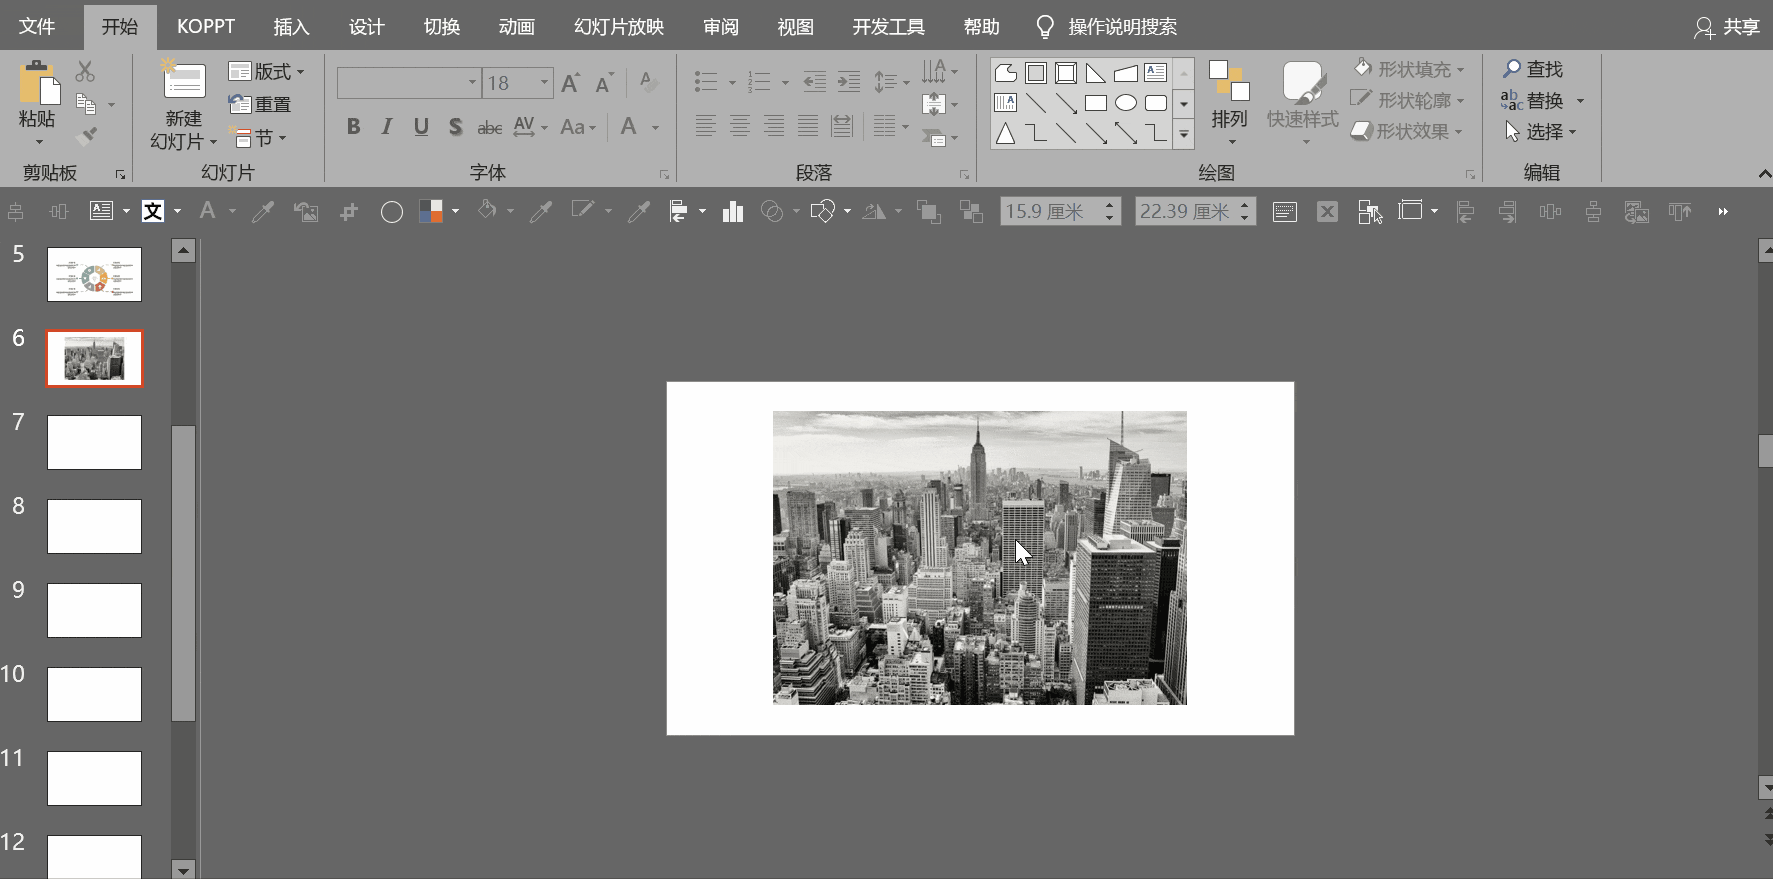This screenshot has width=1773, height=879.
Task: Open the Arrange (排列) tool
Action: coord(1229,100)
